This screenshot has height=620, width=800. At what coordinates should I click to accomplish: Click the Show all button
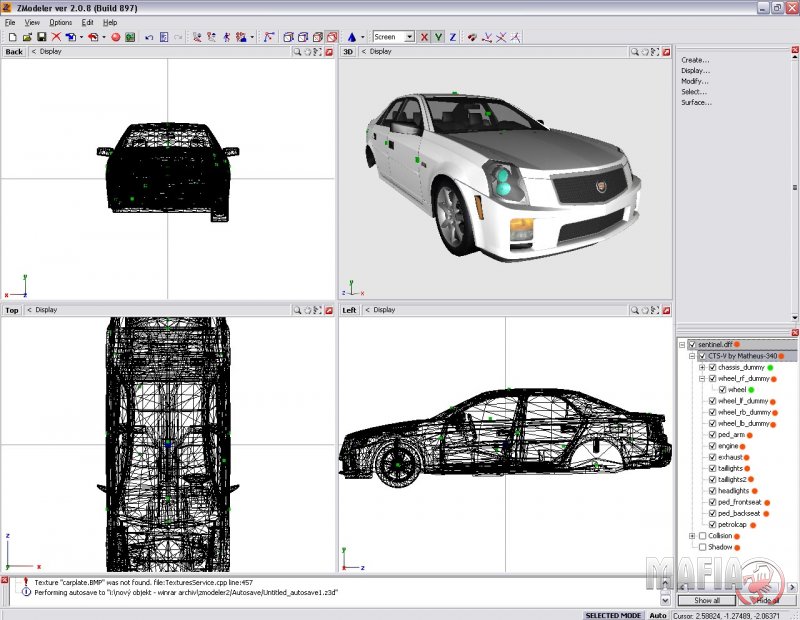pos(706,600)
